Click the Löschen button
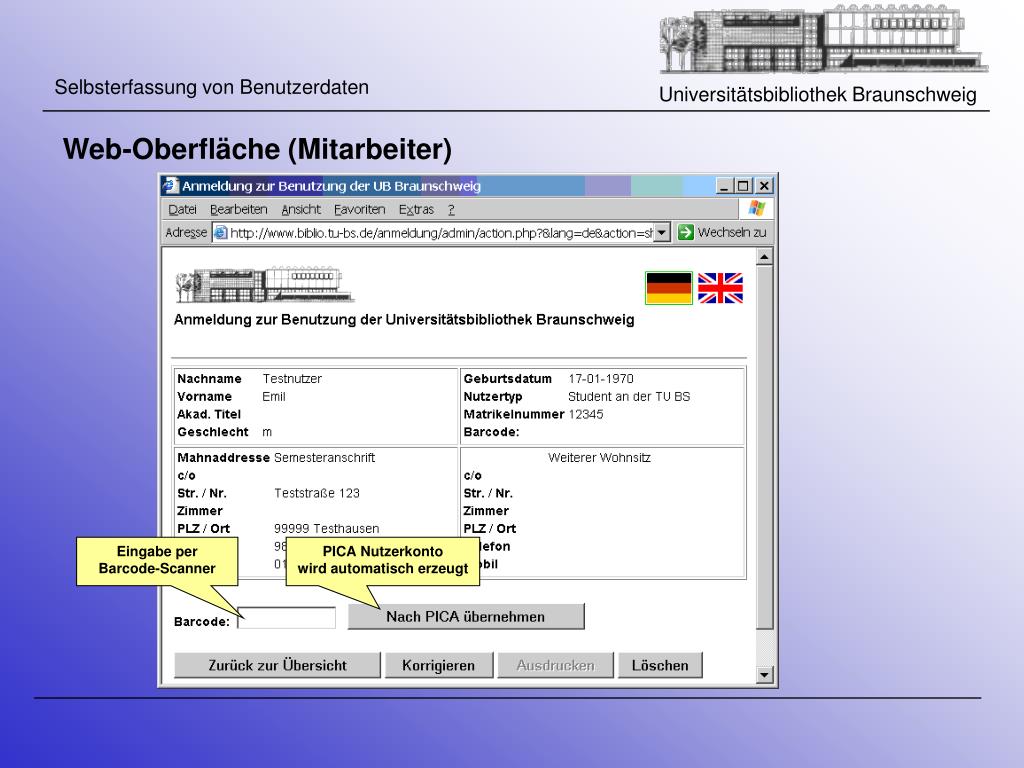This screenshot has height=768, width=1024. 660,665
